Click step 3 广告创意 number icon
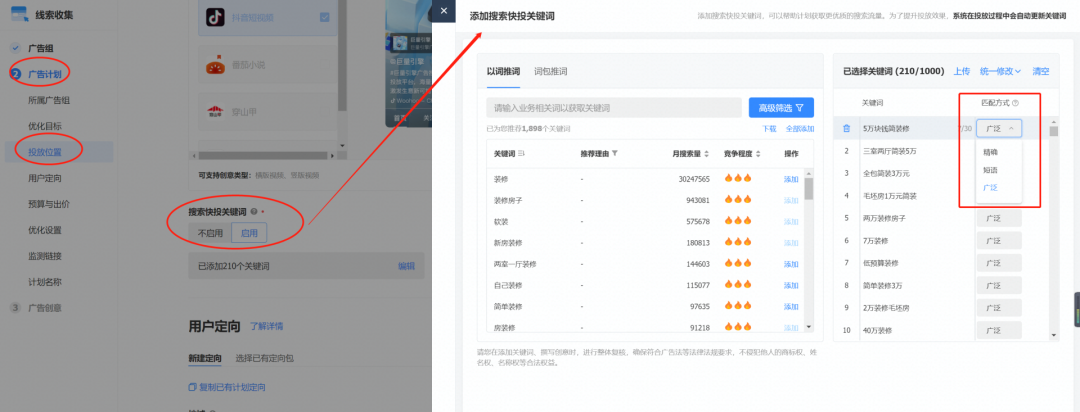 pos(15,308)
